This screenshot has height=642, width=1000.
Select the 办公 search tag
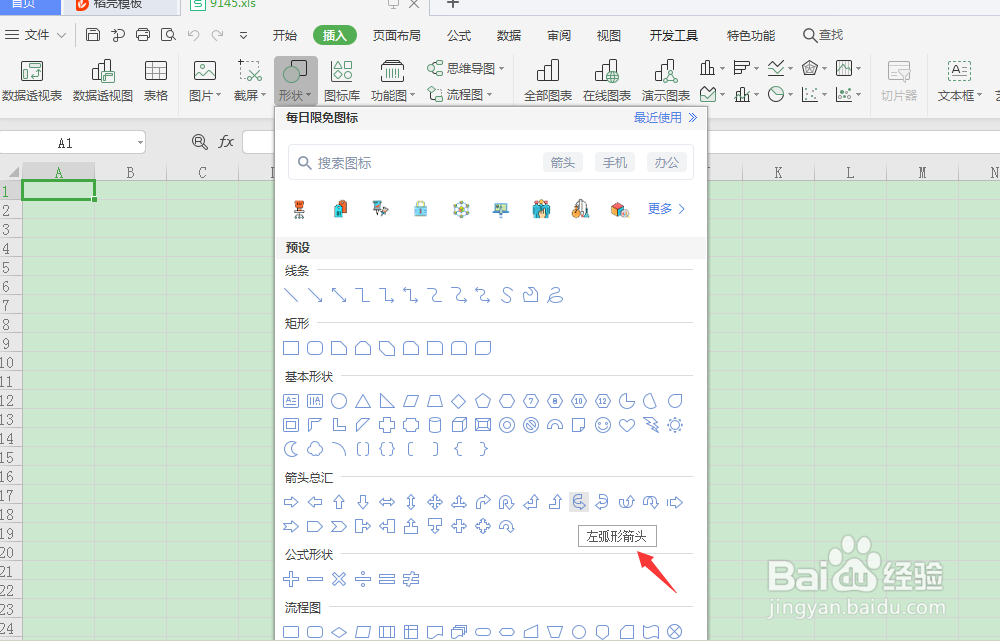coord(666,163)
